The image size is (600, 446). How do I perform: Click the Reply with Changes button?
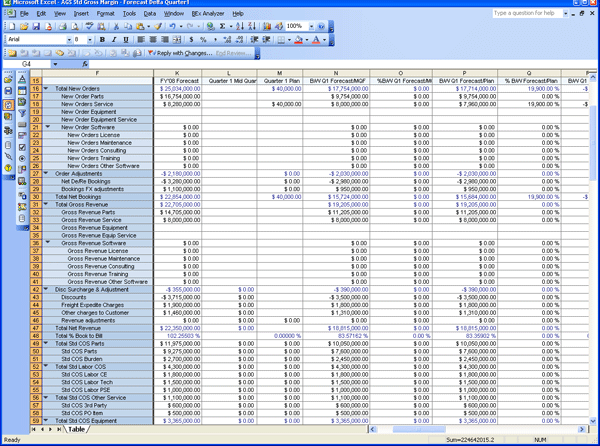(x=183, y=52)
